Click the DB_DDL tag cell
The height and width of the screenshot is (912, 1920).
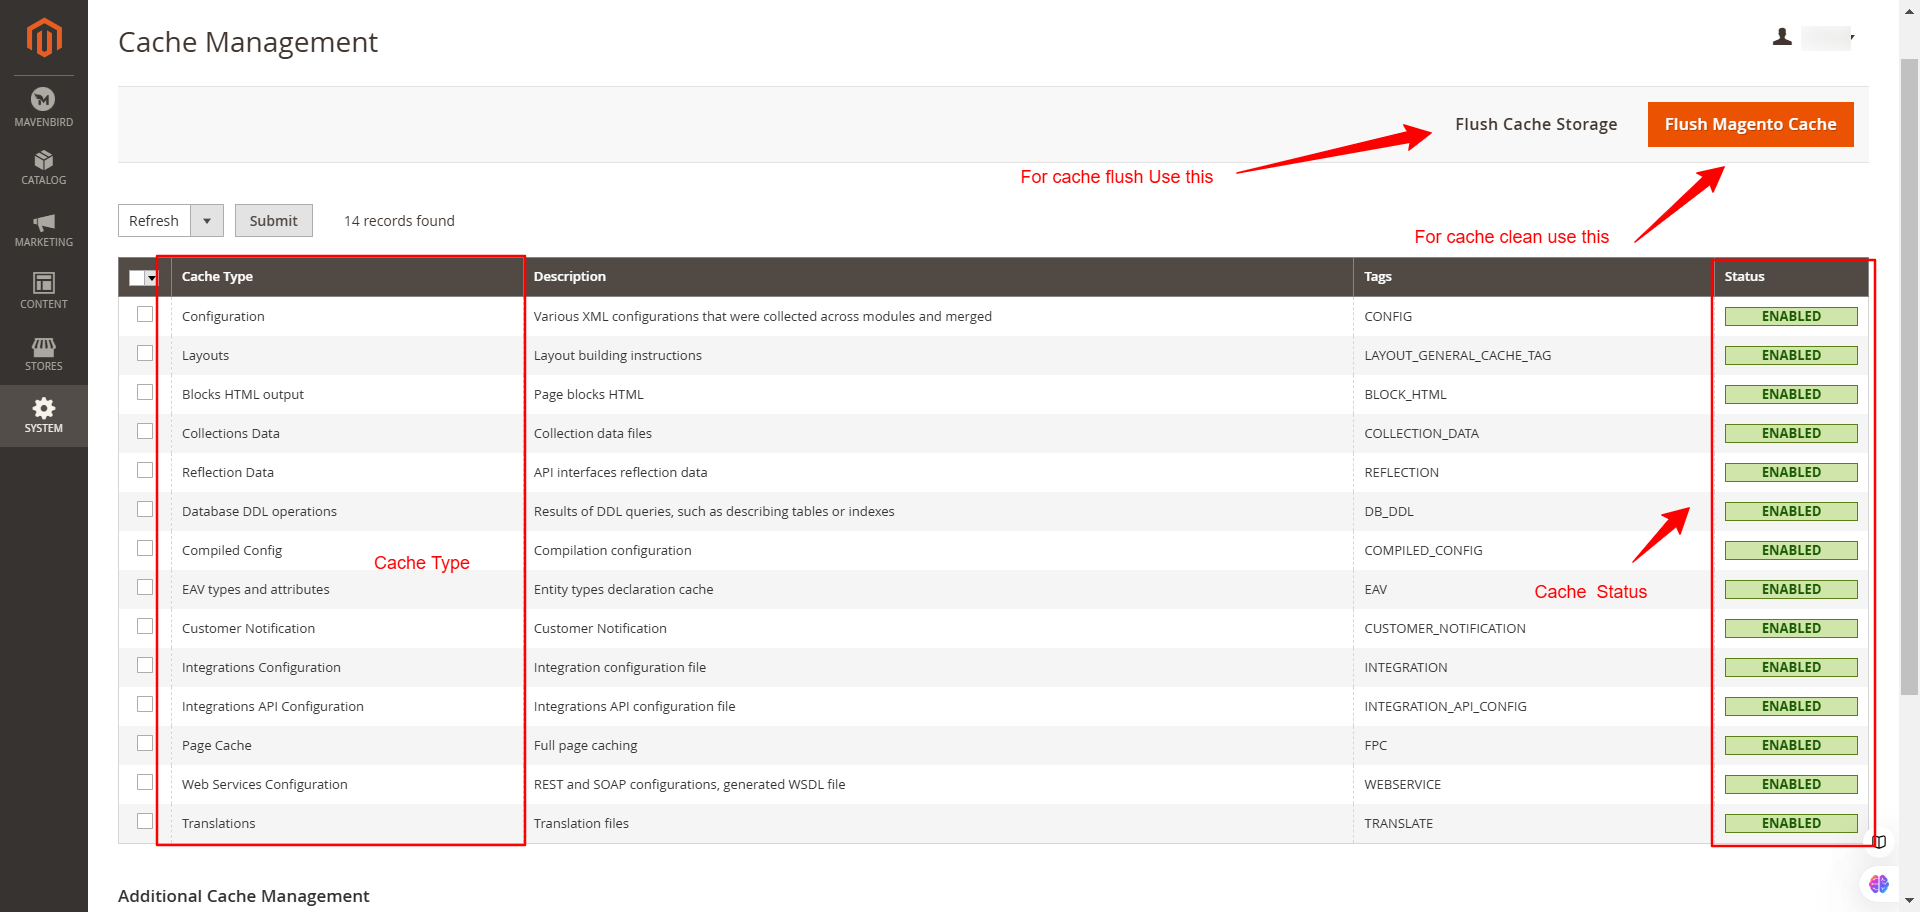1388,511
